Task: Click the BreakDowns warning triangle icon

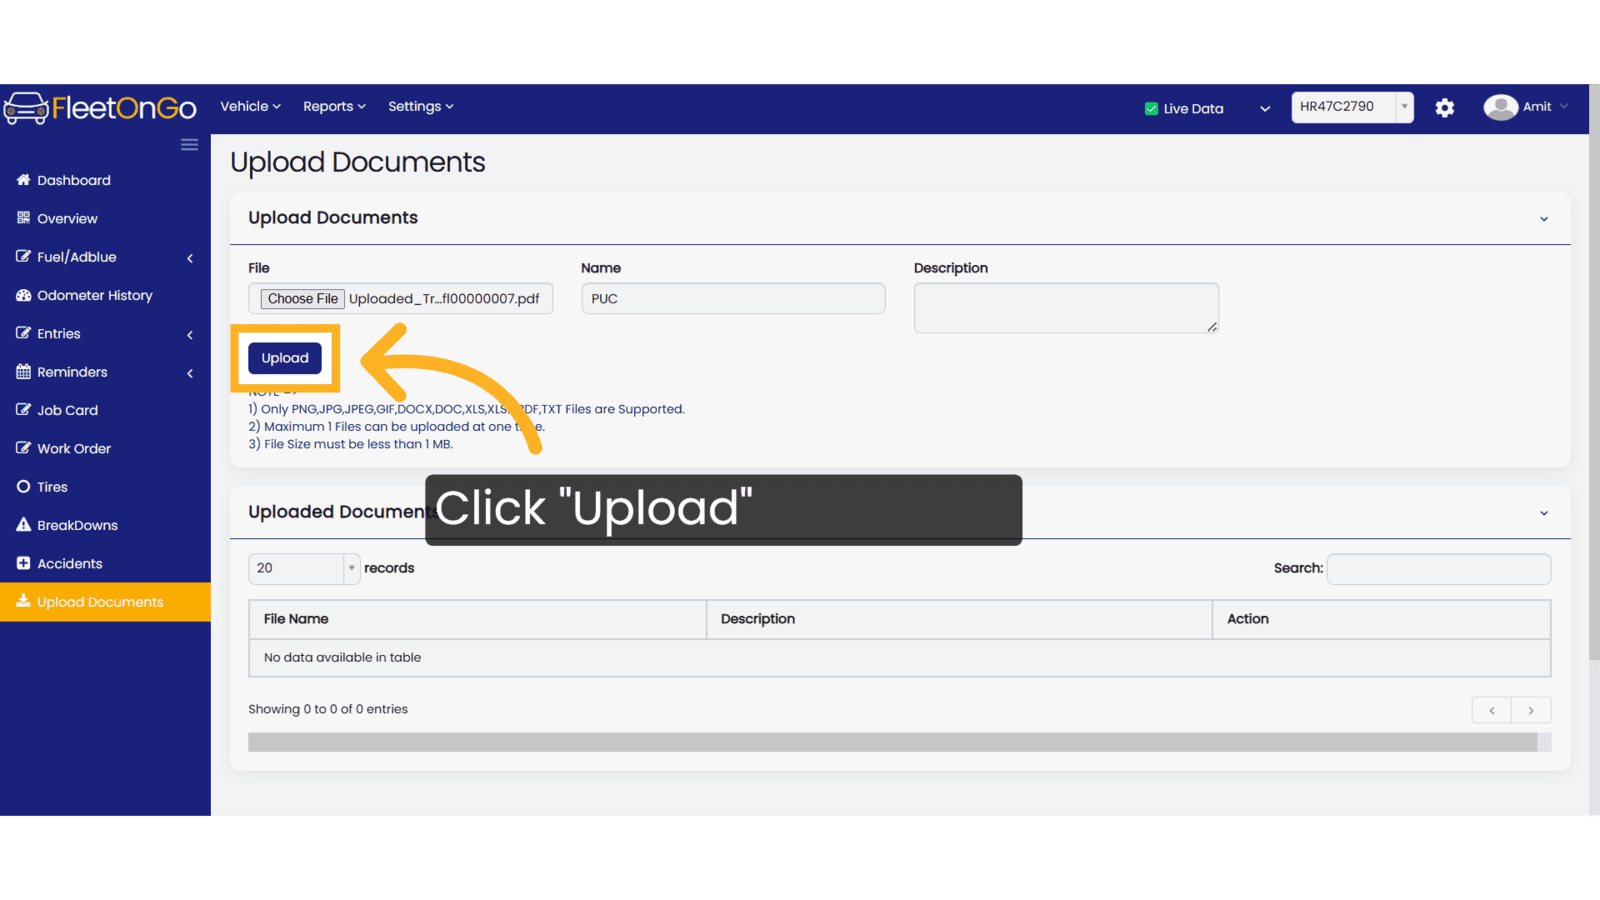Action: tap(23, 525)
